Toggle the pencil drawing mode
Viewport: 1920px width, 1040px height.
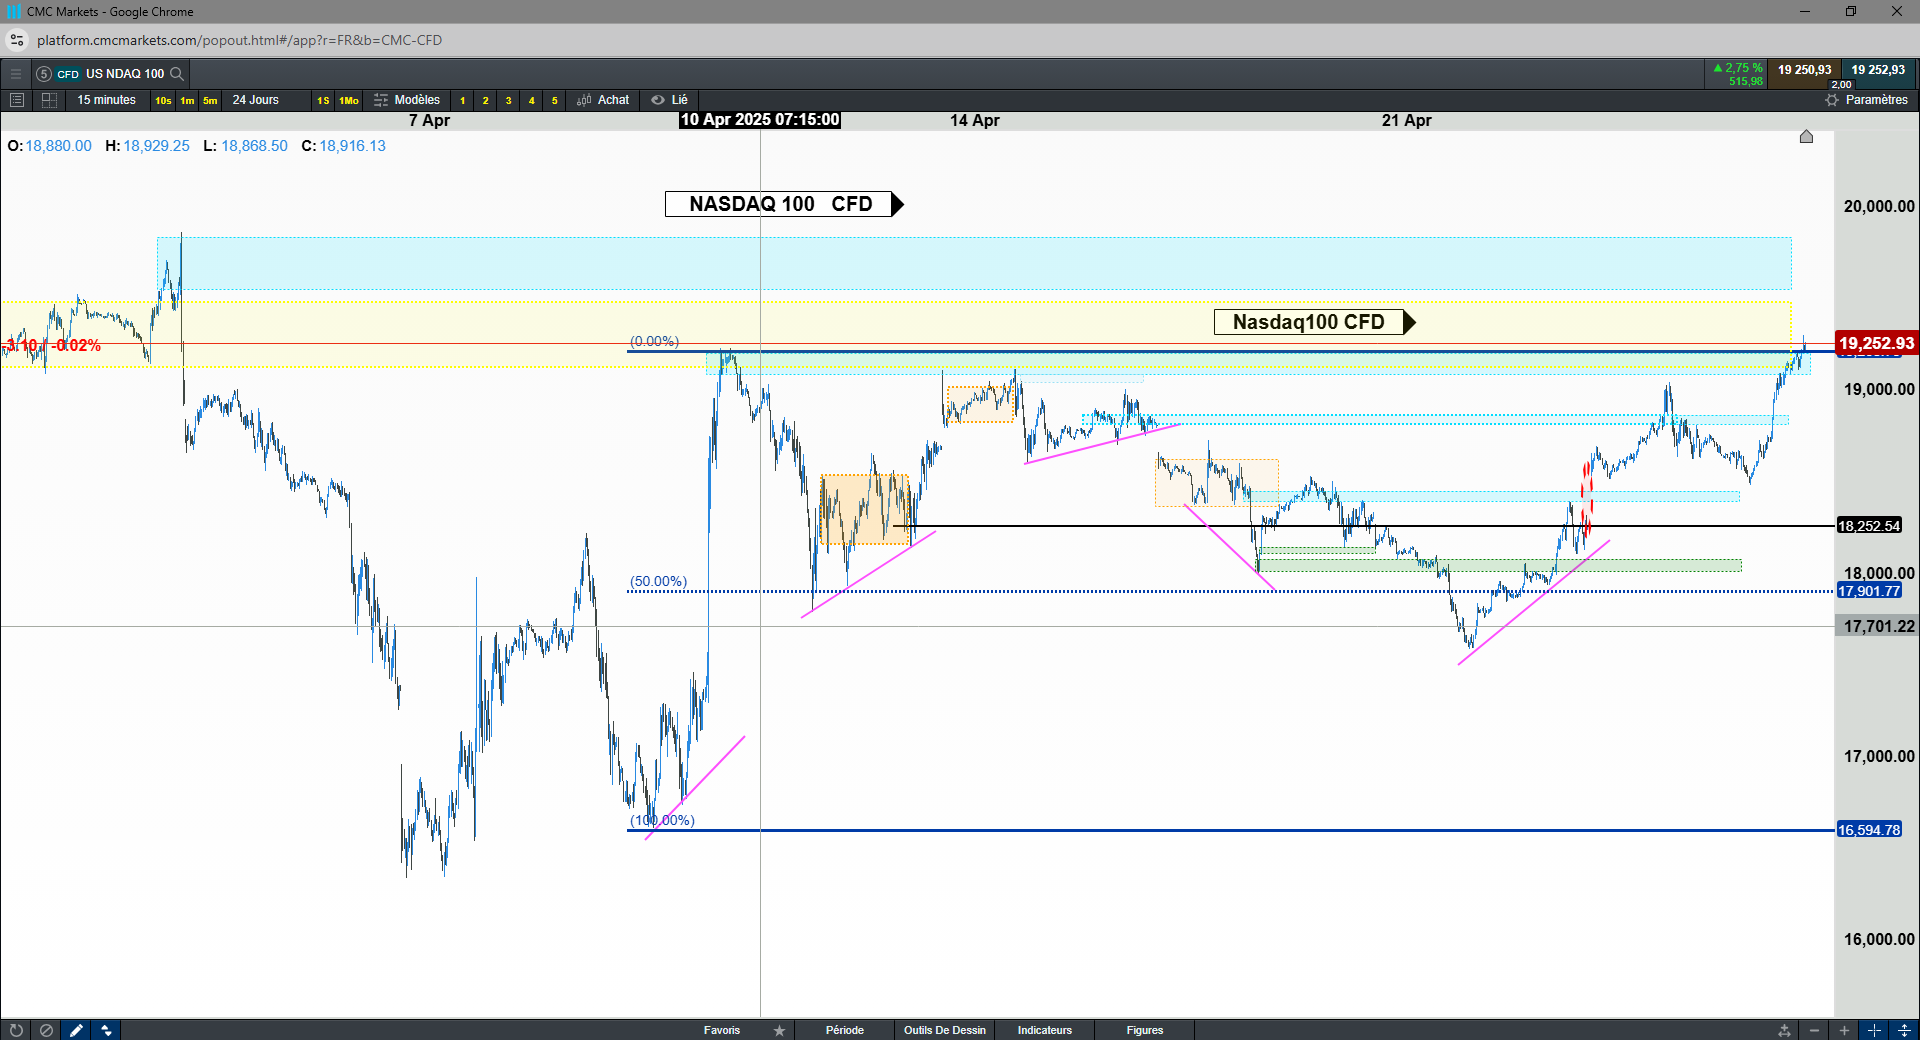(76, 1030)
